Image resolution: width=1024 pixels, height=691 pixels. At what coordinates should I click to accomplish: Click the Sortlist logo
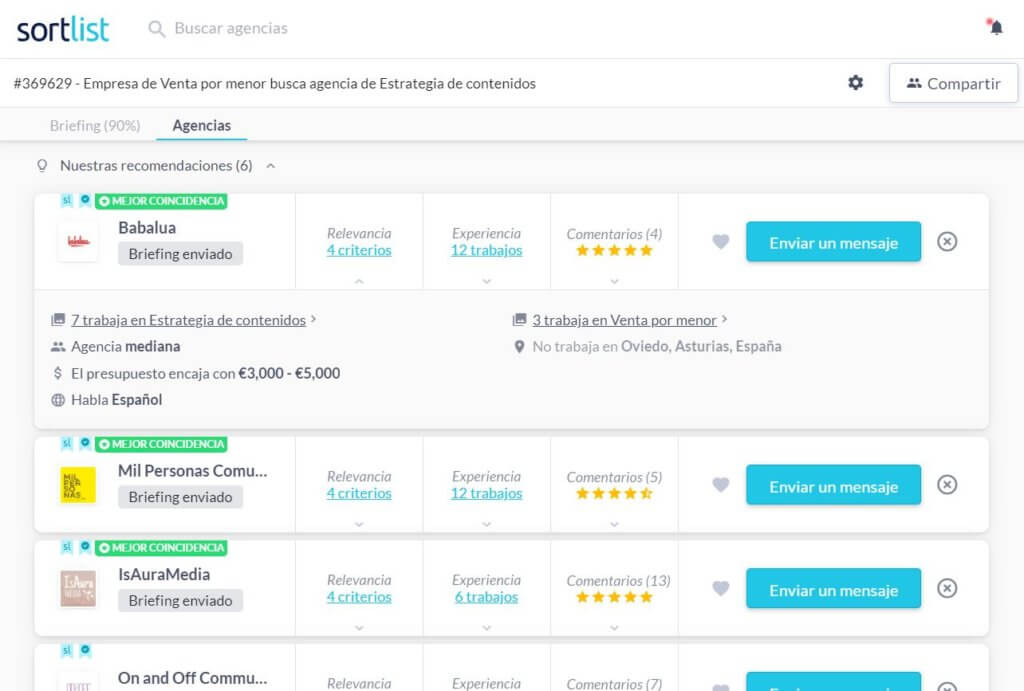63,29
